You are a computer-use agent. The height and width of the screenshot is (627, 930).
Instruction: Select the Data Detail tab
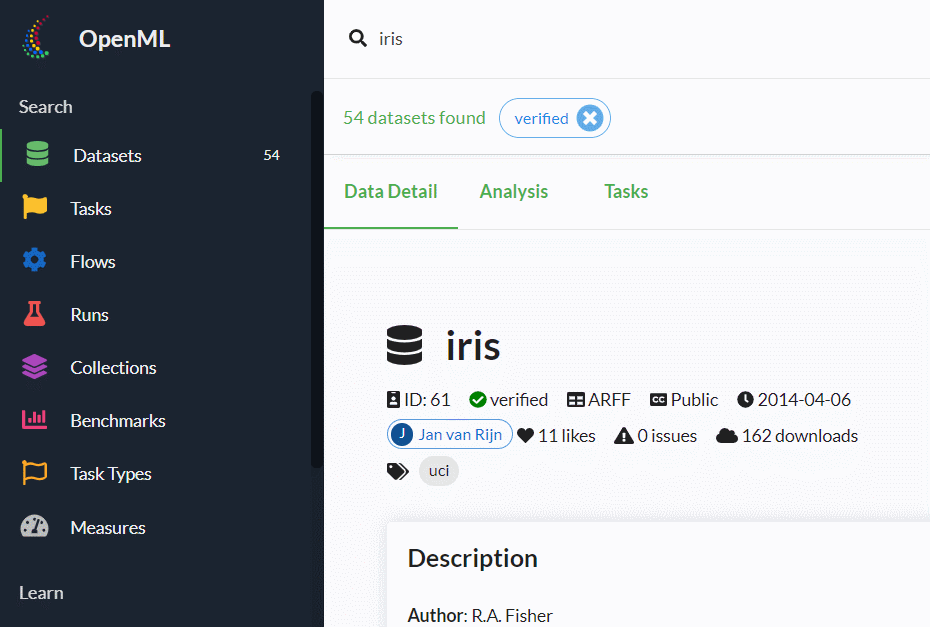391,192
